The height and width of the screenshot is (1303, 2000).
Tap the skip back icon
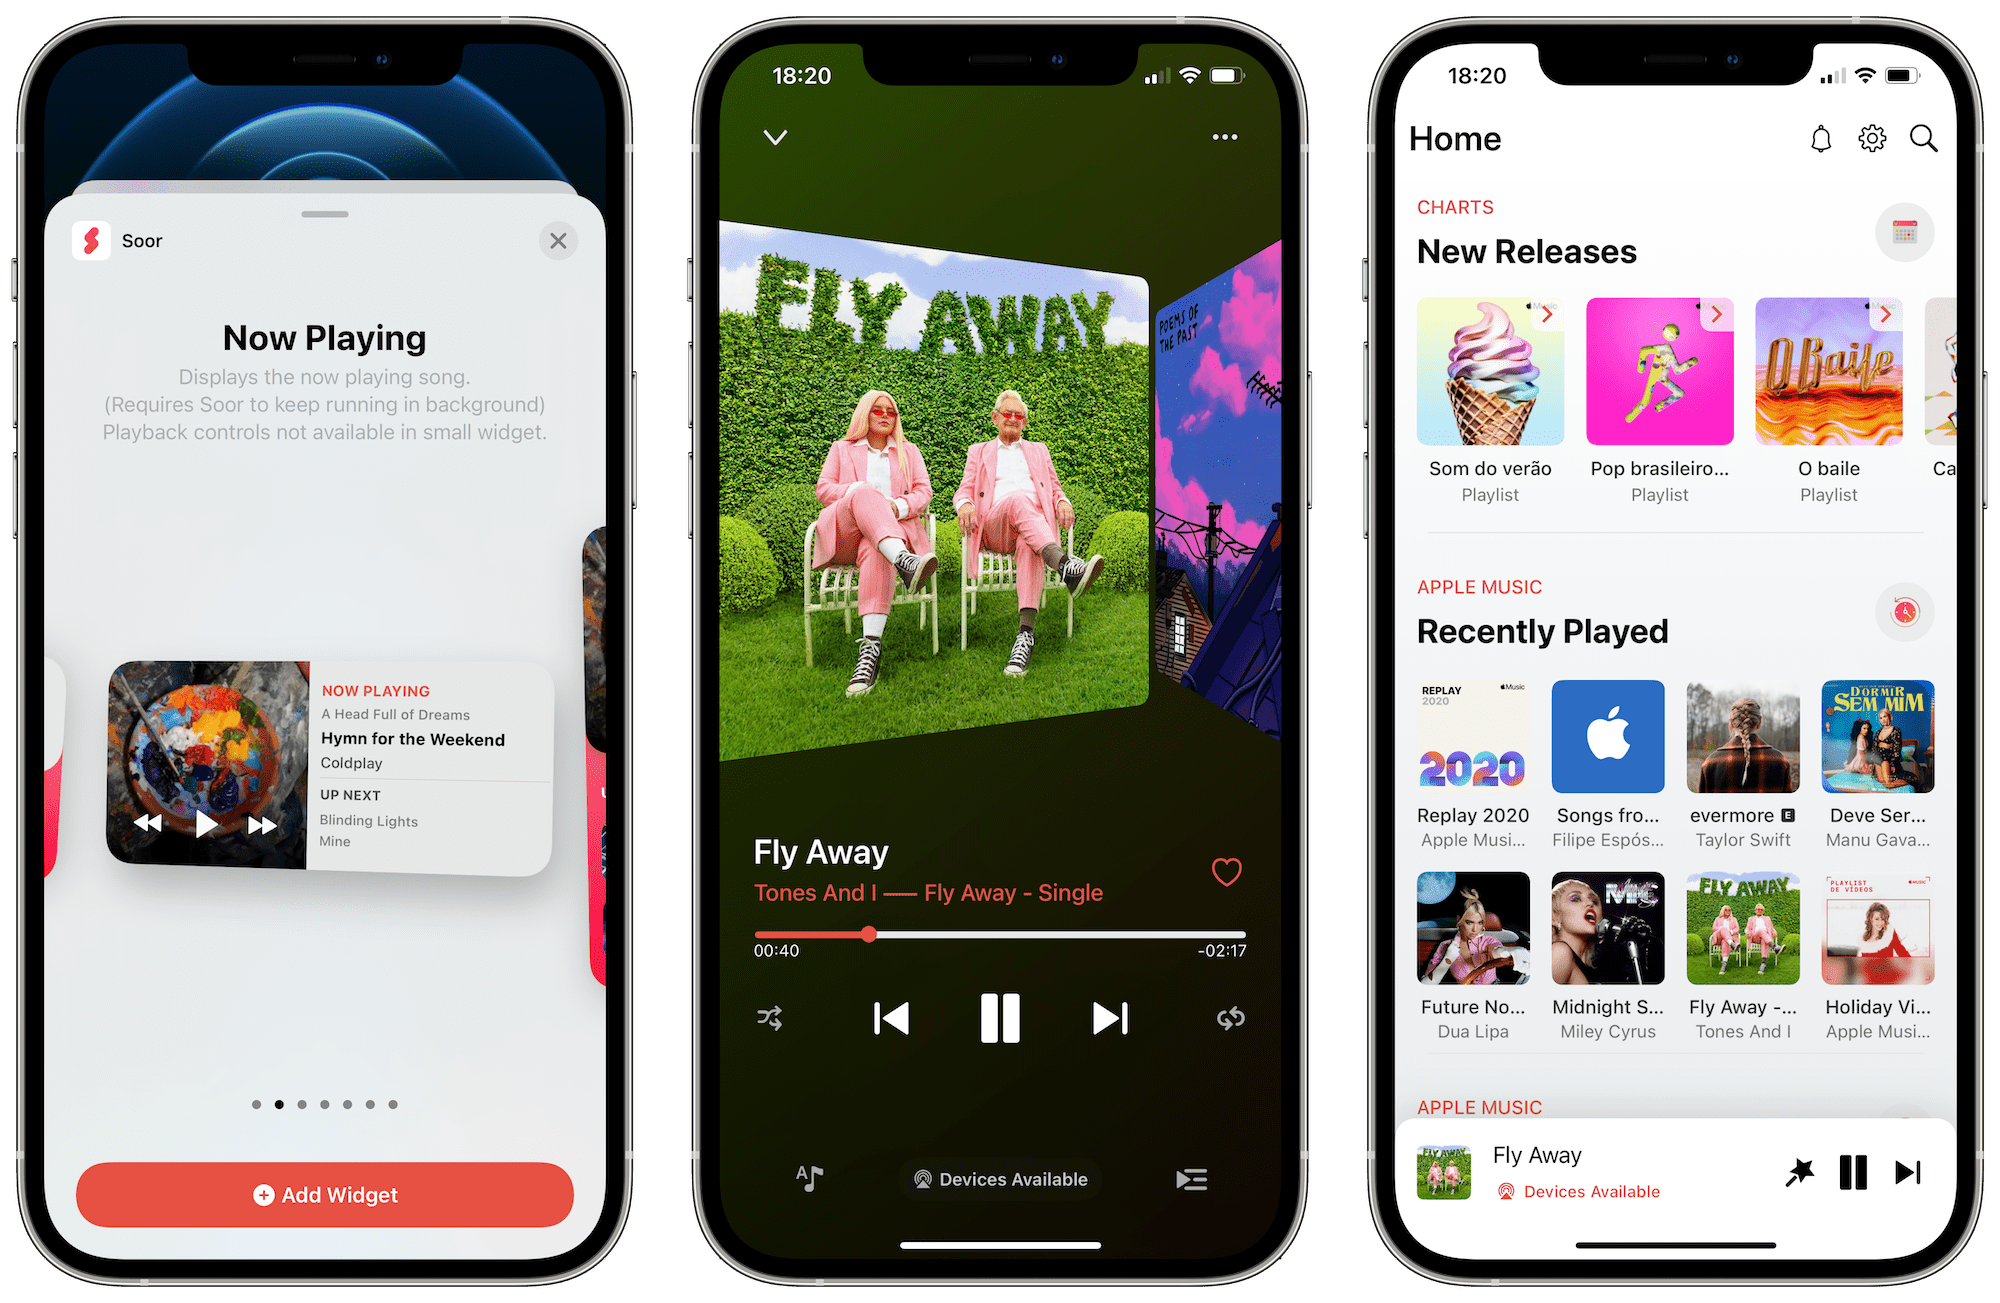889,1016
